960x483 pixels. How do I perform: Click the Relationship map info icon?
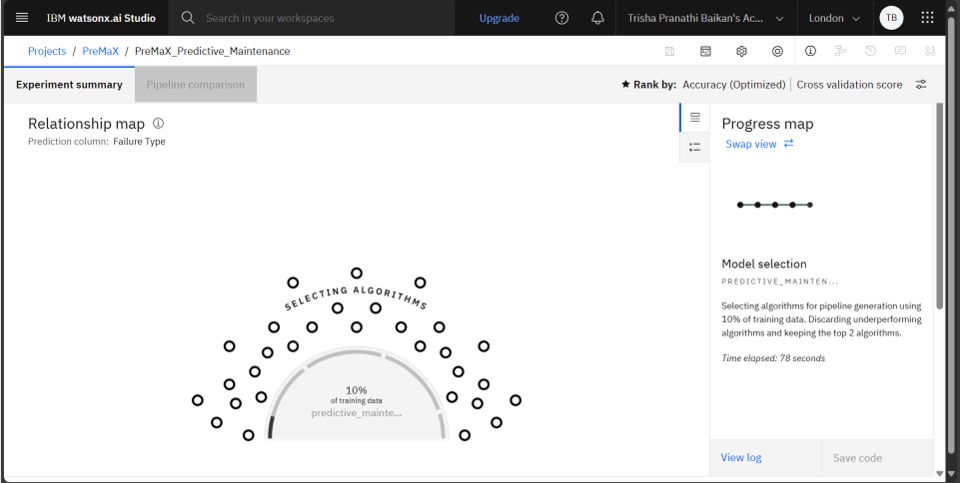point(158,124)
